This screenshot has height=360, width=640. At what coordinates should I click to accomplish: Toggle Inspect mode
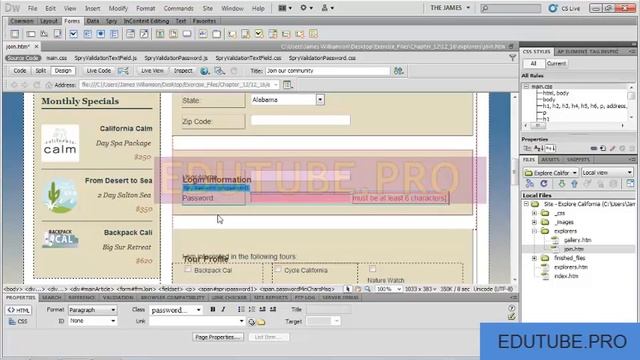(183, 71)
